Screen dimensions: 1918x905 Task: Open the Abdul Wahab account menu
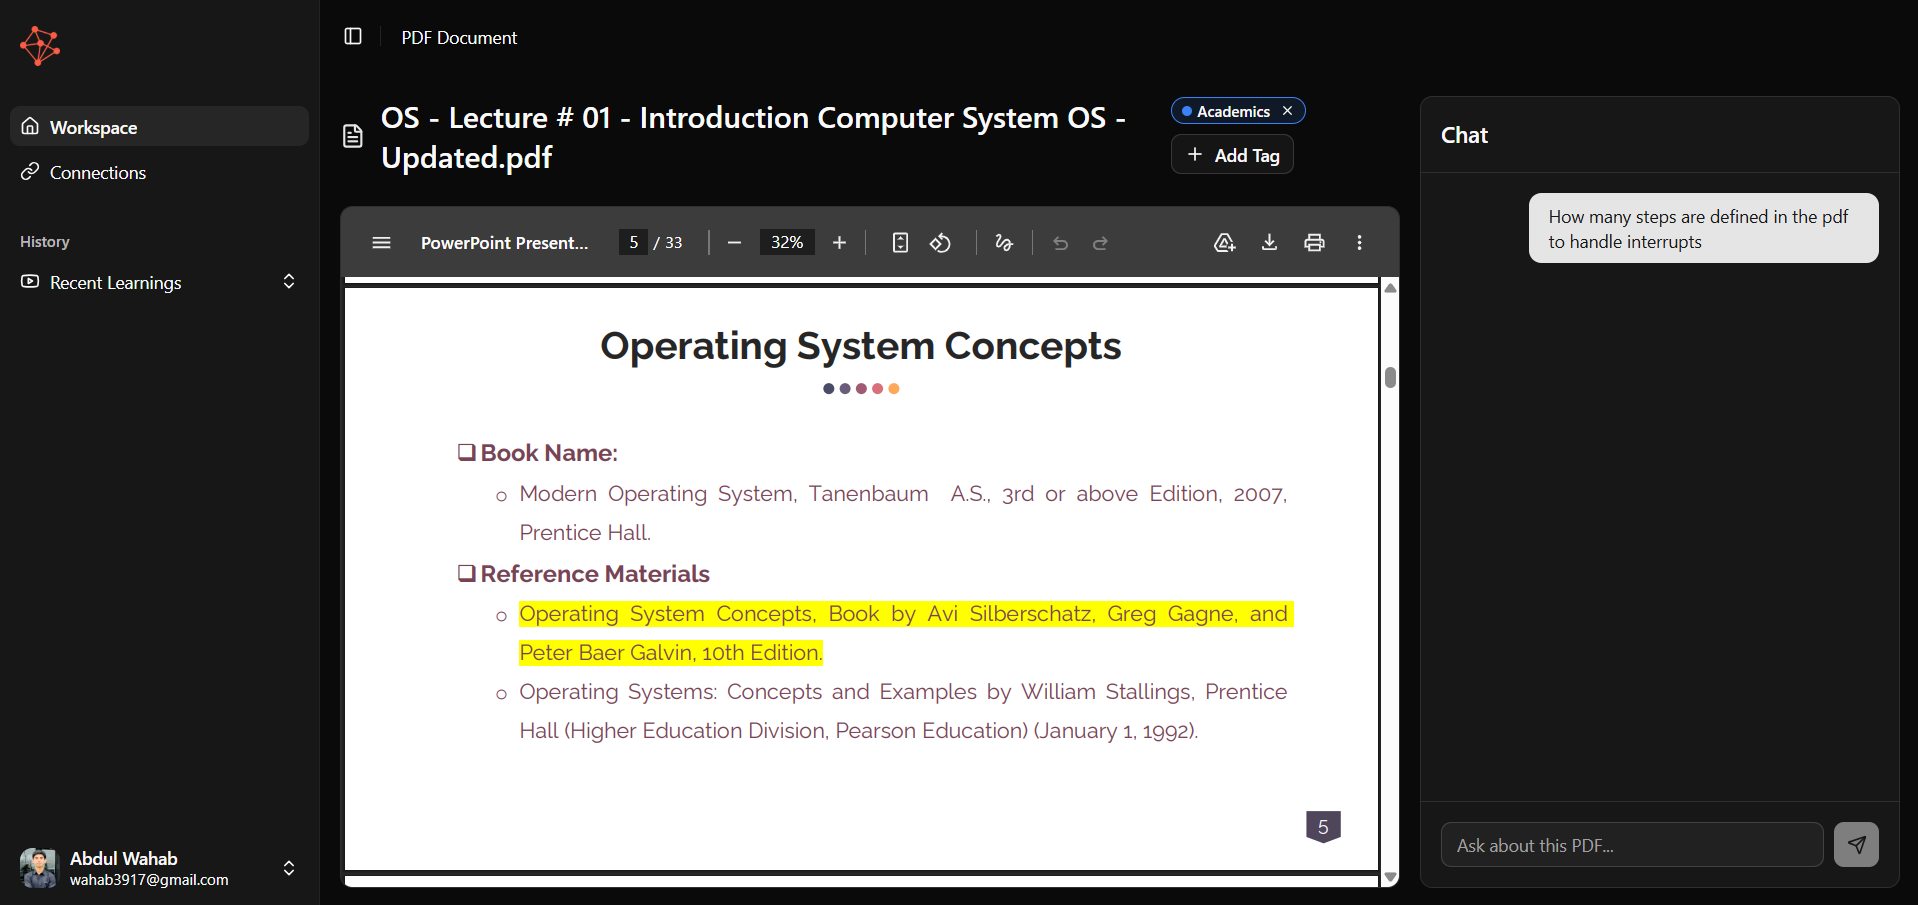(x=159, y=868)
